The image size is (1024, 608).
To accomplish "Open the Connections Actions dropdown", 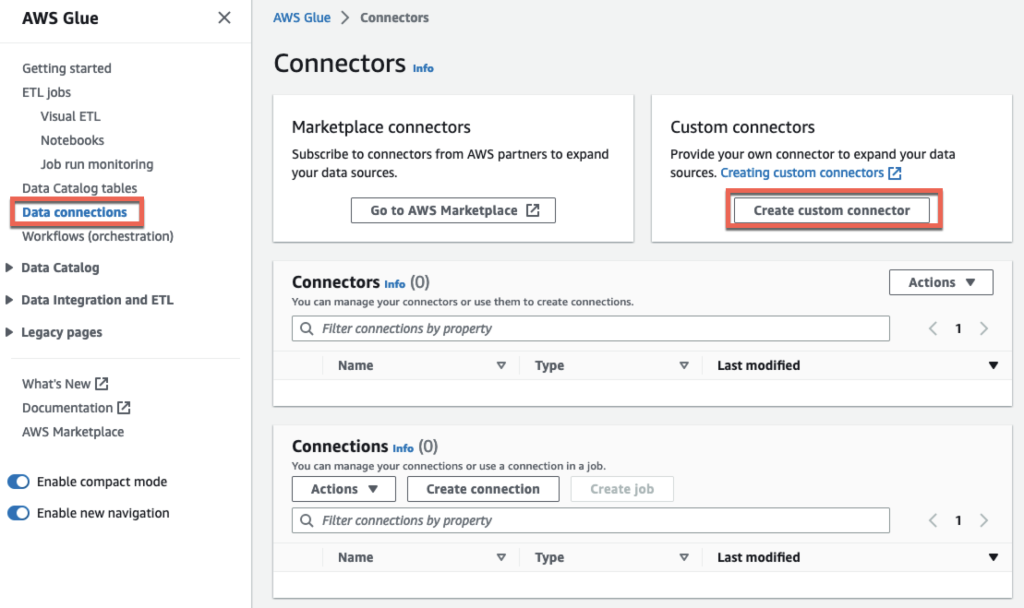I will (344, 489).
